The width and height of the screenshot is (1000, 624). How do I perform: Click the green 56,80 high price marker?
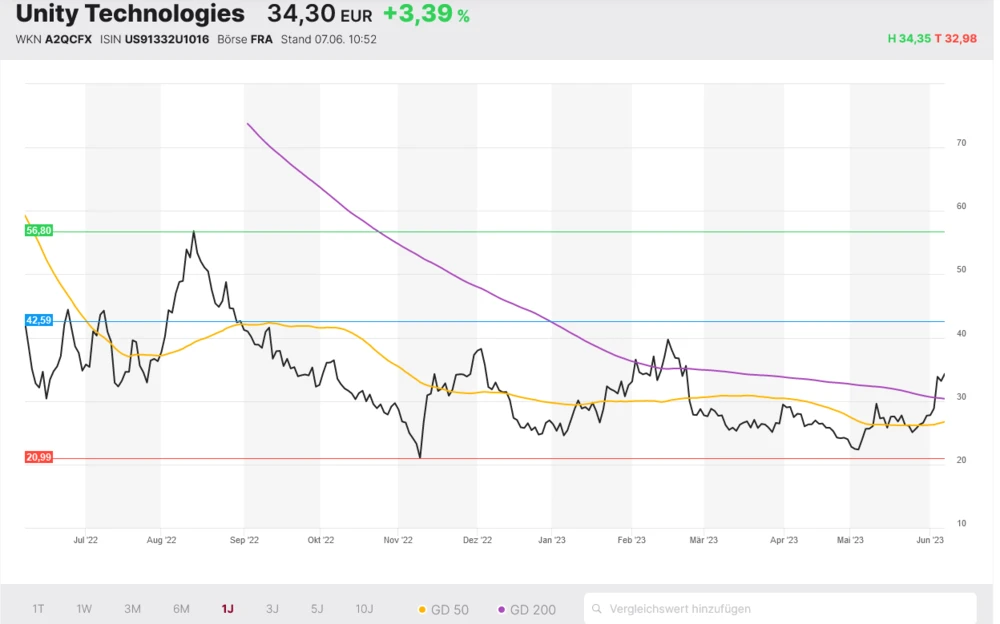[39, 231]
